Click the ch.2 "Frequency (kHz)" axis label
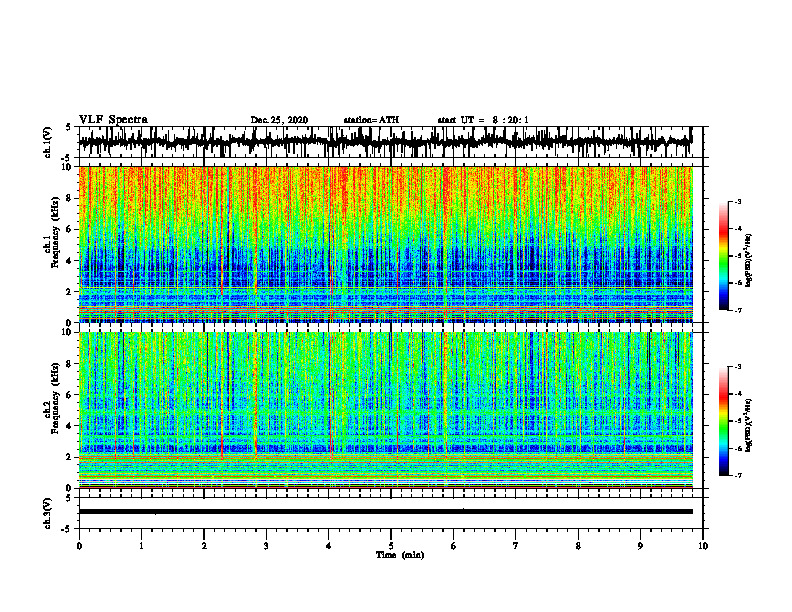The height and width of the screenshot is (612, 792). 56,398
